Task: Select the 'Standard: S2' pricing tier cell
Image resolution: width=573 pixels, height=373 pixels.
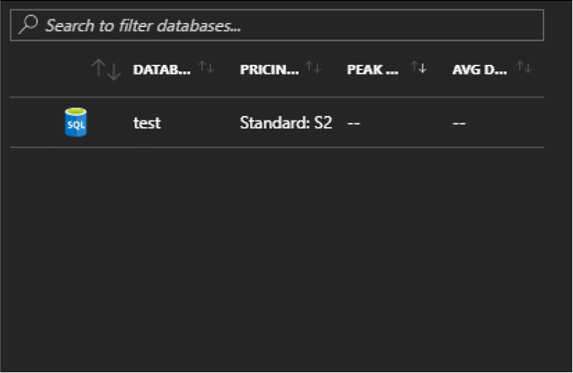Action: (x=286, y=123)
